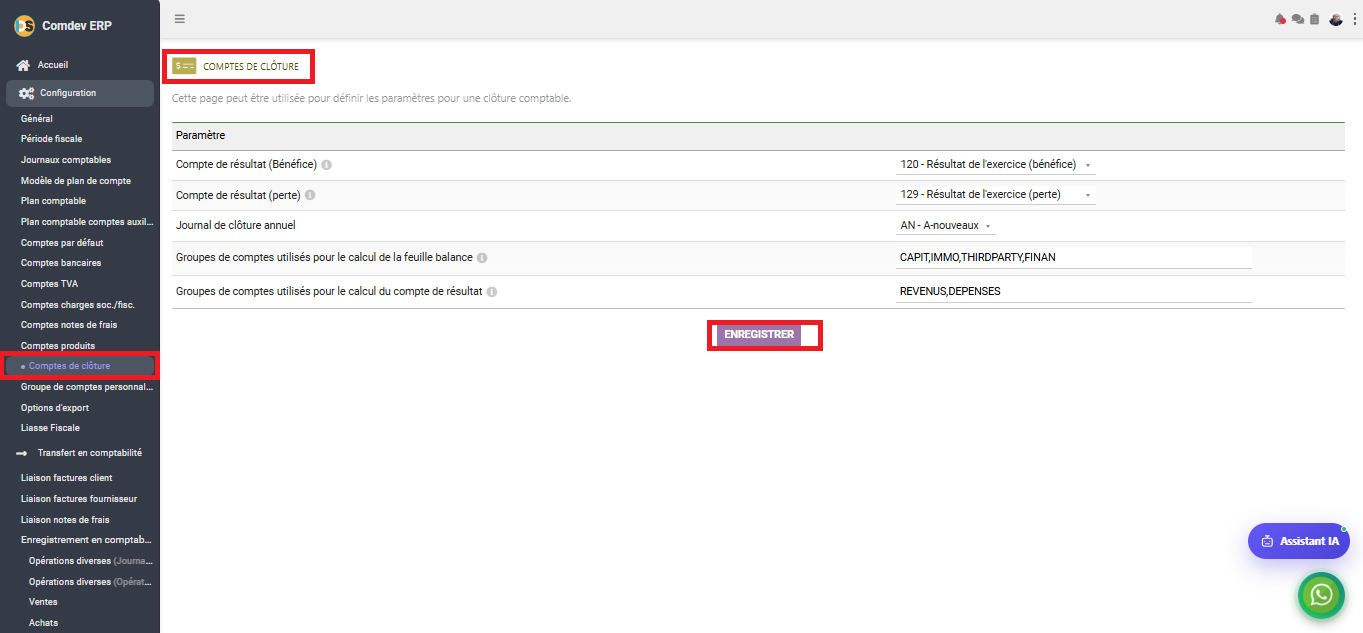Open Comptes par défaut
This screenshot has height=633, width=1363.
coord(62,243)
